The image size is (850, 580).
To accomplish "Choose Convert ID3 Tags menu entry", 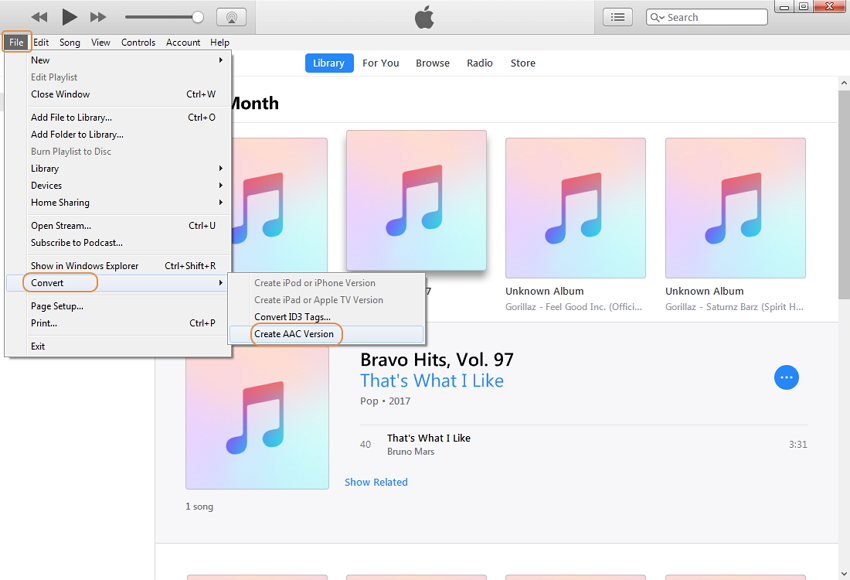I will [x=292, y=317].
